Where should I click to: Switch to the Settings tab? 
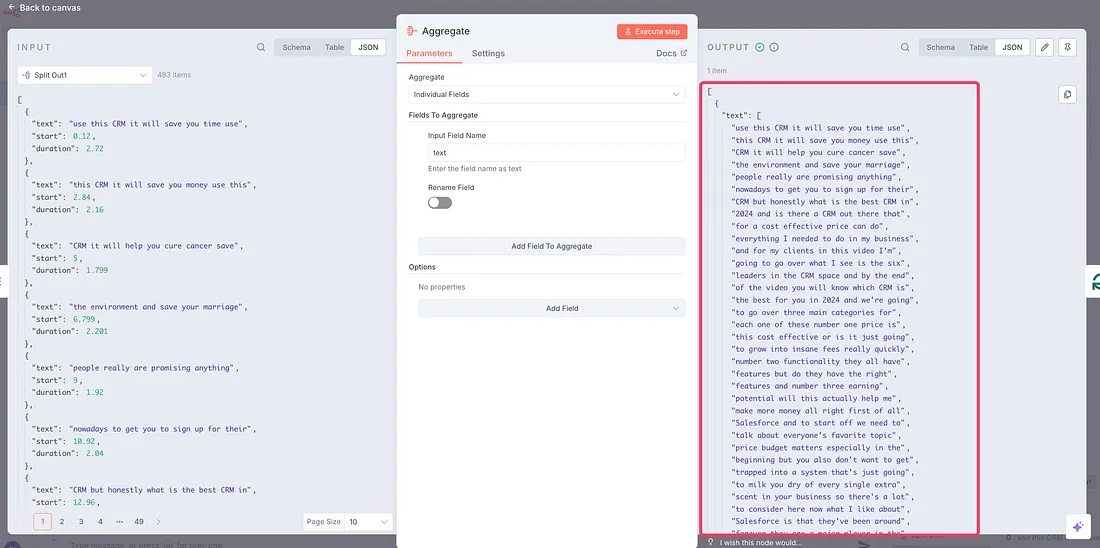[488, 53]
